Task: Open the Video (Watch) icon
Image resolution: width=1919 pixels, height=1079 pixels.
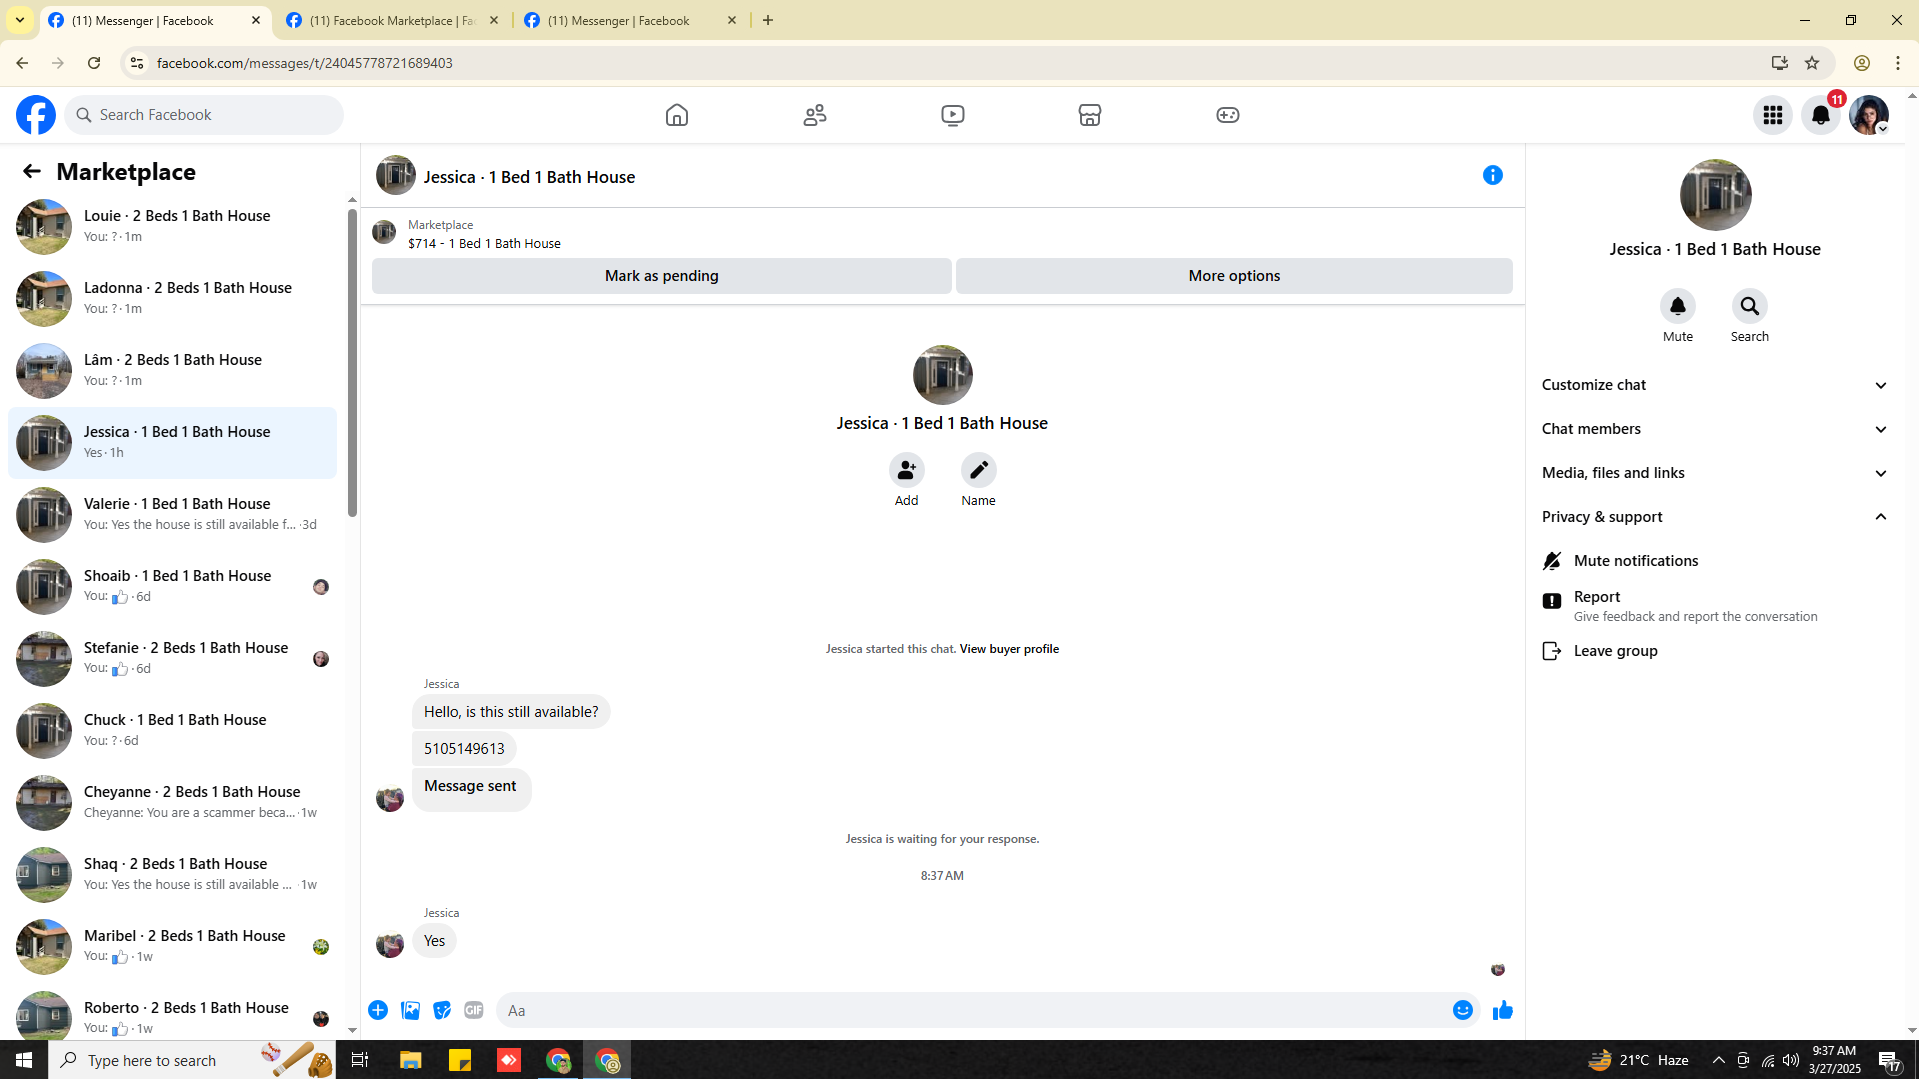Action: pos(953,115)
